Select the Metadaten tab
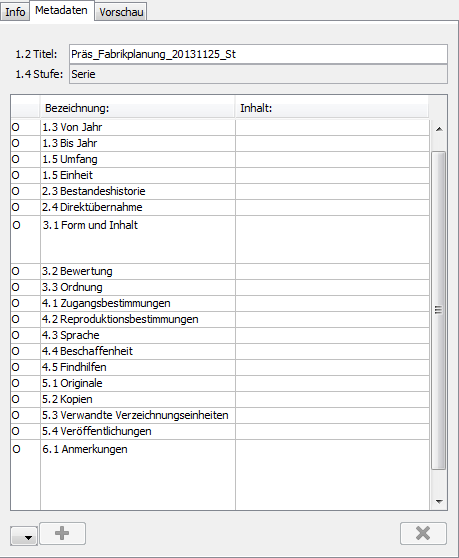This screenshot has width=459, height=558. pos(62,11)
